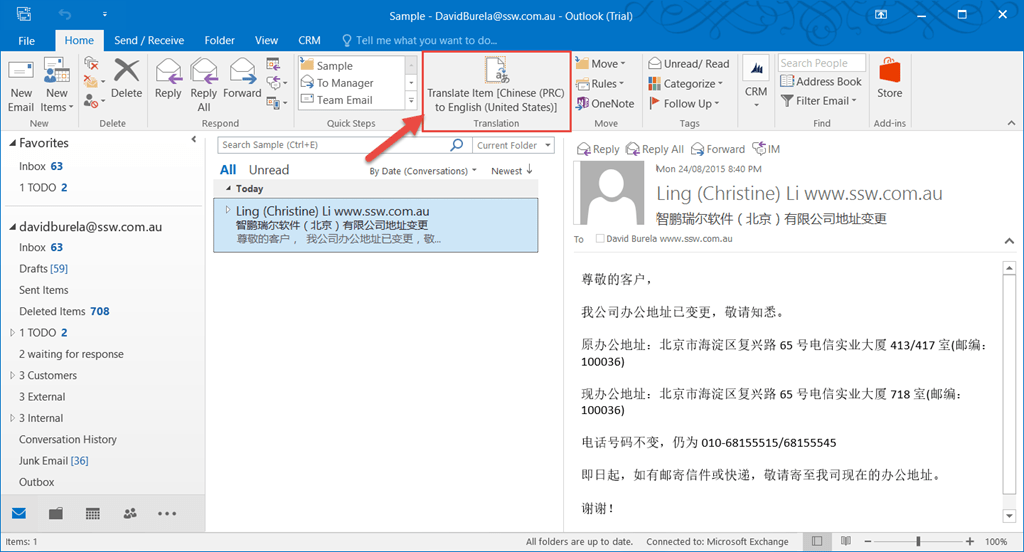Viewport: 1024px width, 552px height.
Task: Click Reply All in reading pane
Action: click(x=654, y=149)
